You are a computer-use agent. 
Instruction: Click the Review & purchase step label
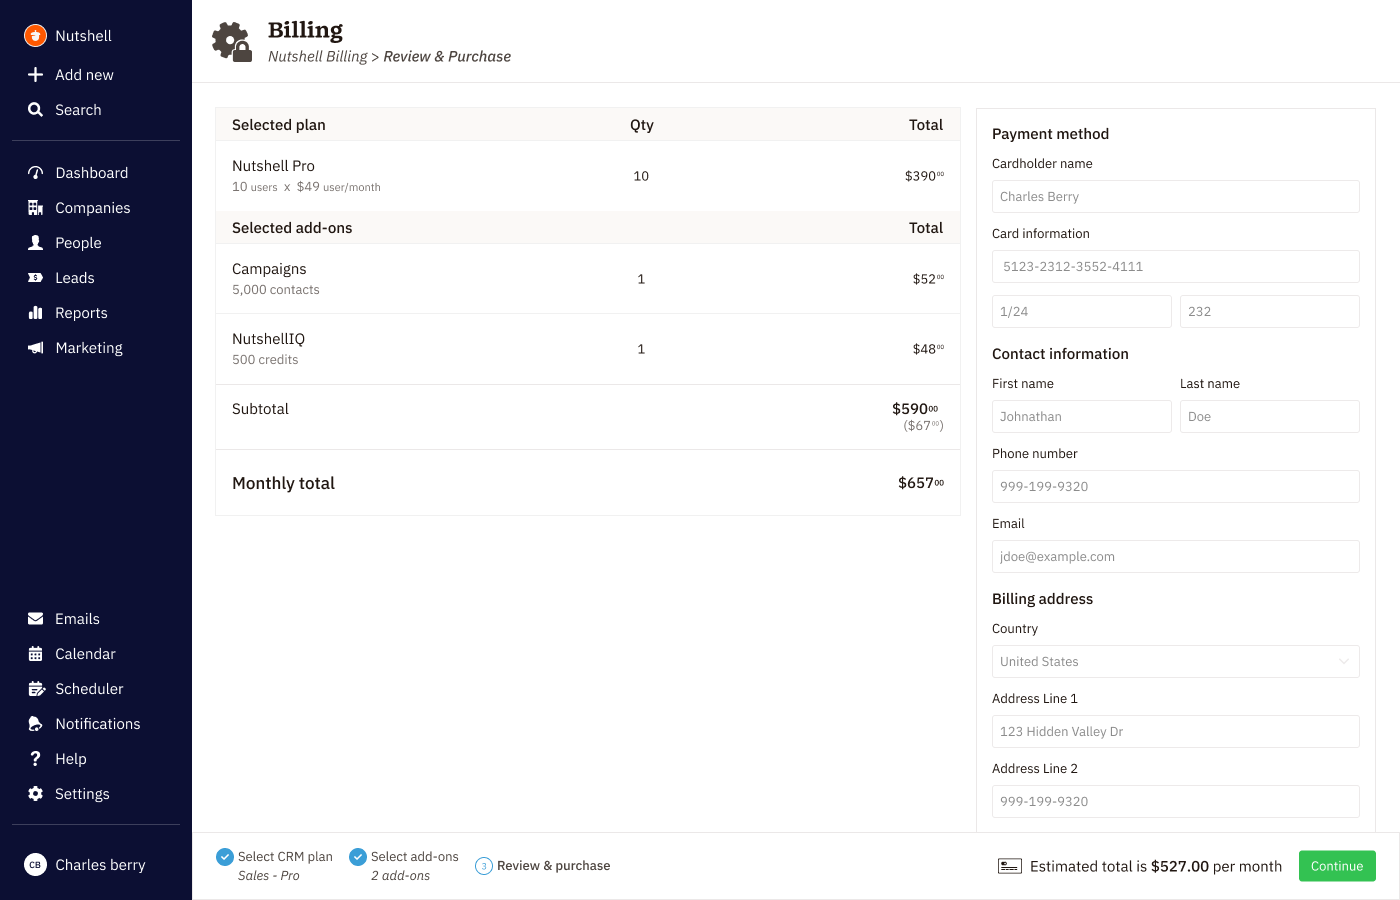[x=553, y=866]
